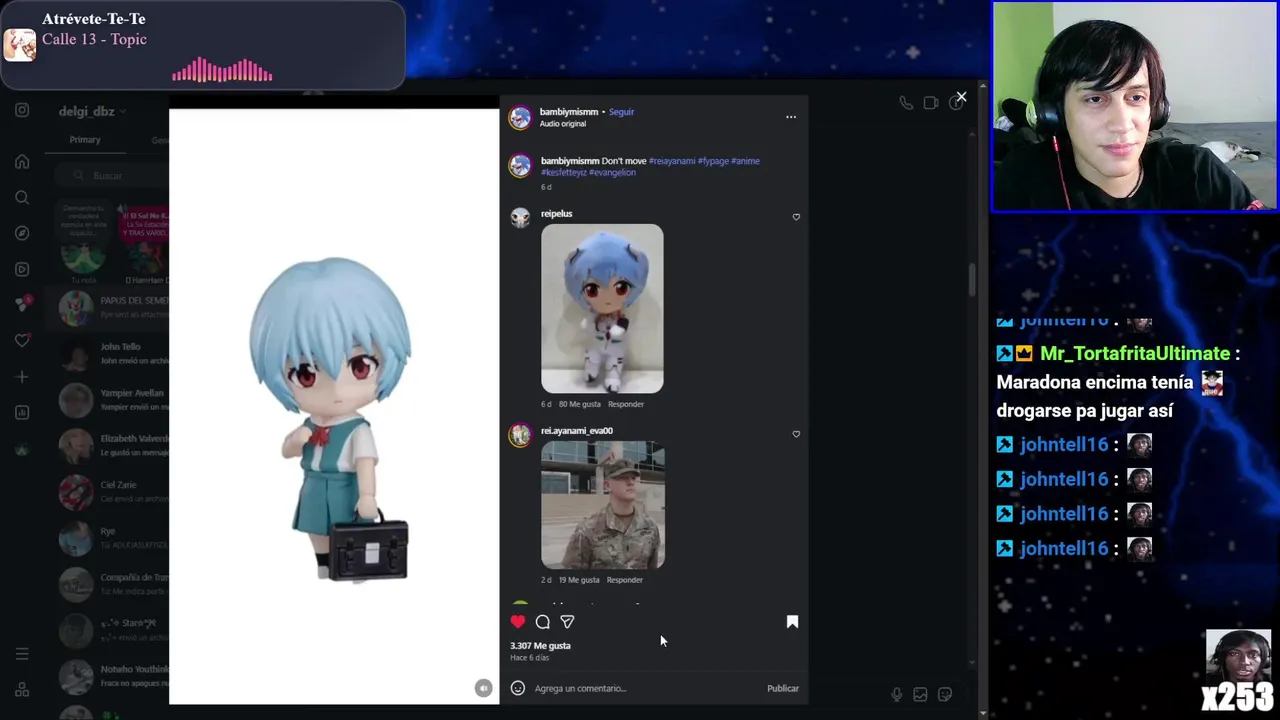Screen dimensions: 1280x720
Task: Click the Instagram logo in sidebar
Action: (22, 110)
